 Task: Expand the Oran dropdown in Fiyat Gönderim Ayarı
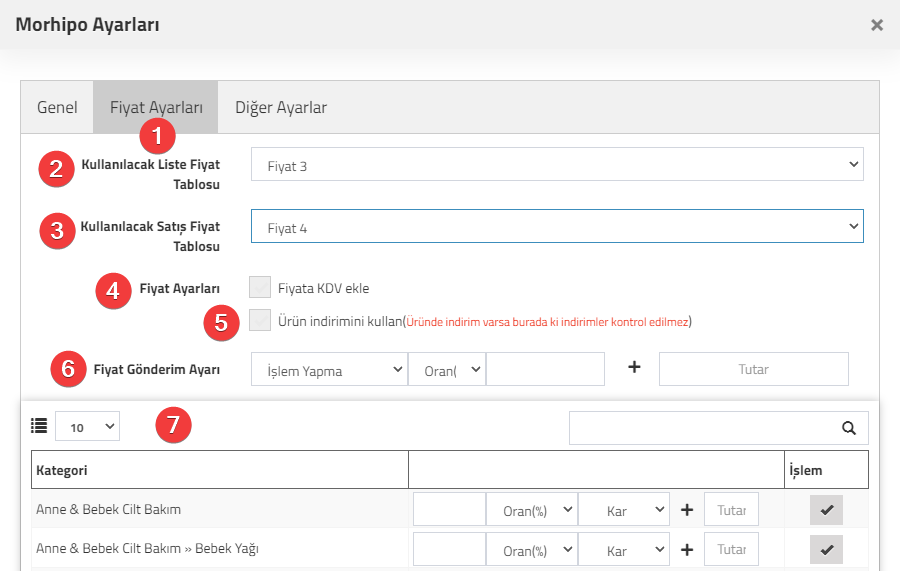[x=447, y=369]
